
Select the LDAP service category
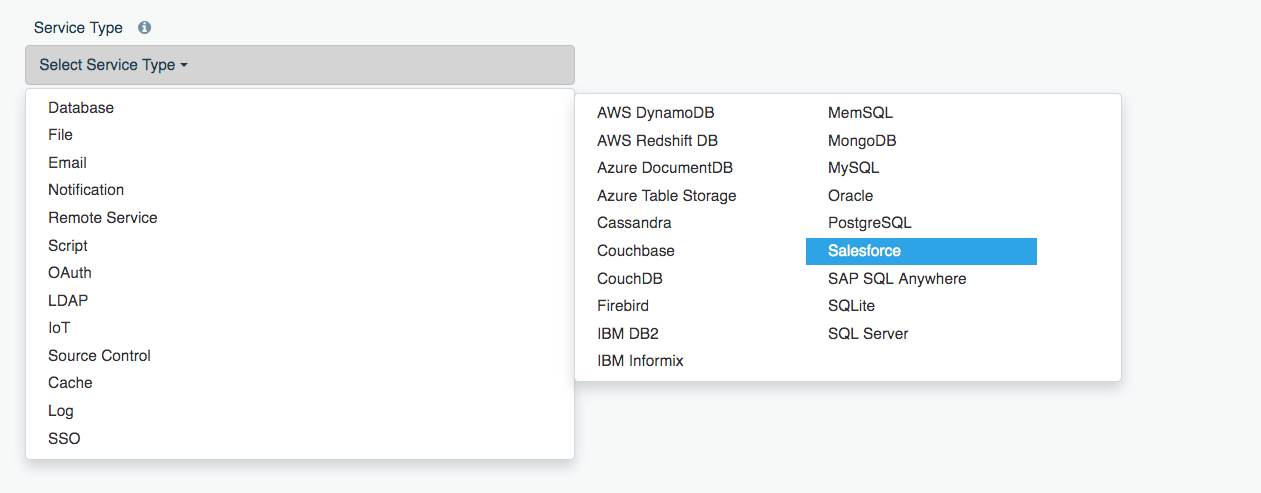(x=68, y=300)
